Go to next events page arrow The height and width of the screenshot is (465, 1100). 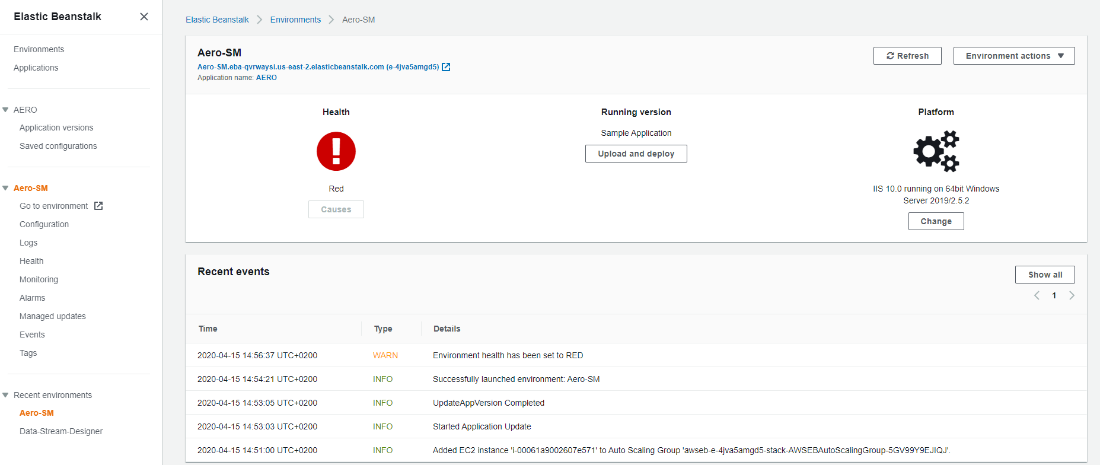(1071, 296)
